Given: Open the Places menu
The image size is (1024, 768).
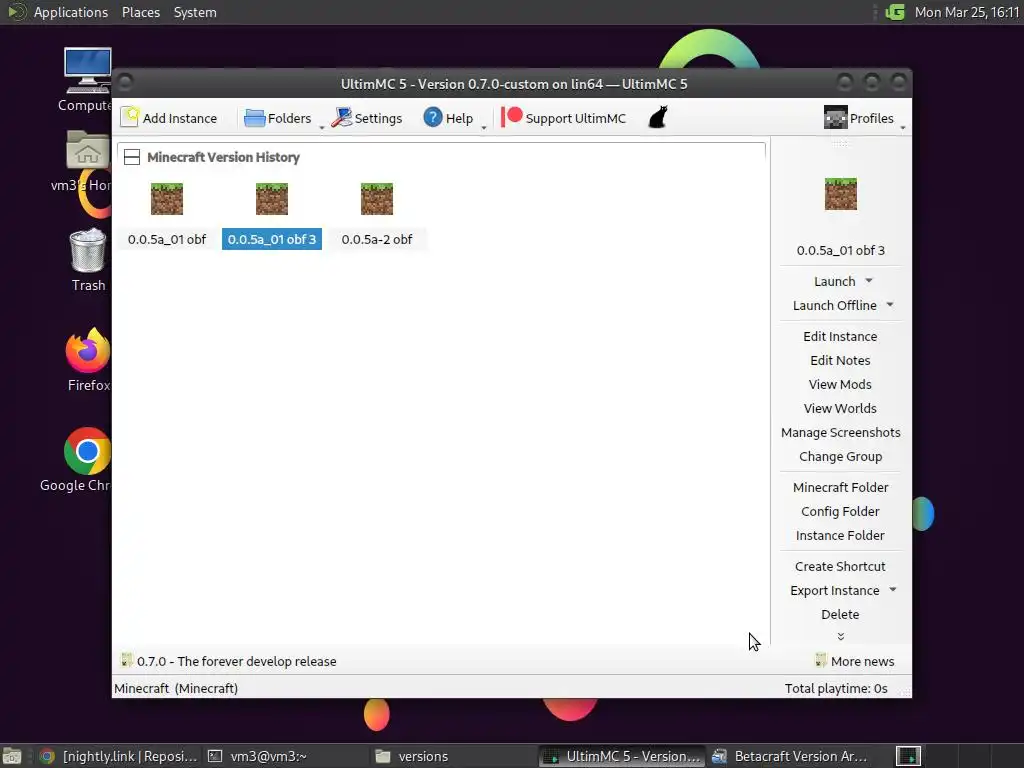Looking at the screenshot, I should click(140, 12).
